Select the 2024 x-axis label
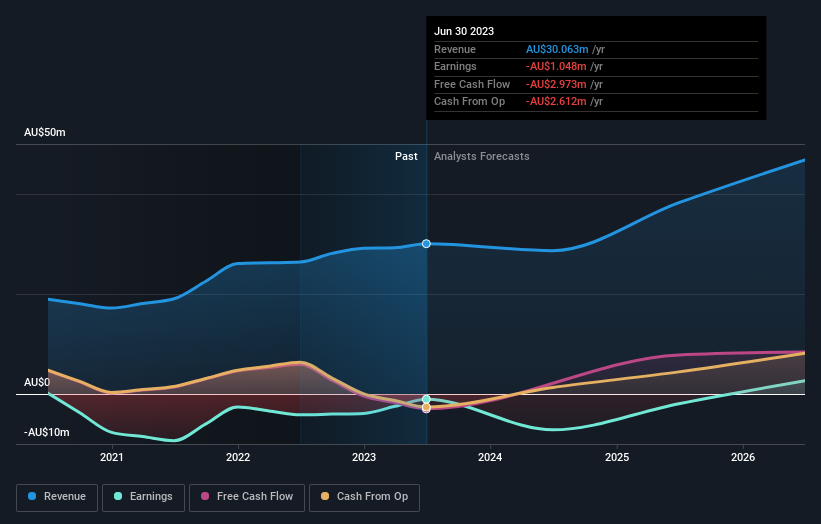The image size is (821, 524). coord(490,457)
